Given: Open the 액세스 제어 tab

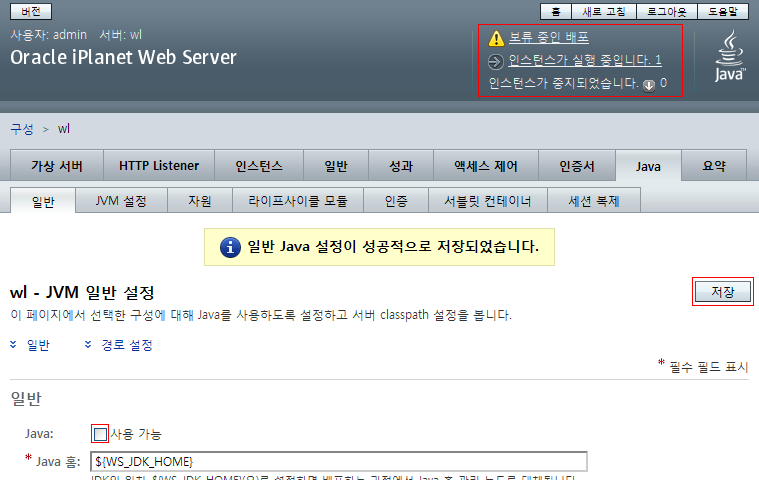Looking at the screenshot, I should click(486, 165).
